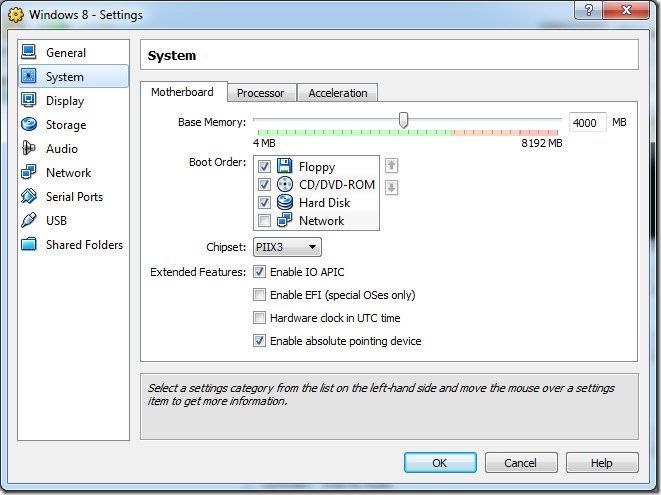Switch to the Acceleration tab
The image size is (661, 495).
pyautogui.click(x=338, y=93)
